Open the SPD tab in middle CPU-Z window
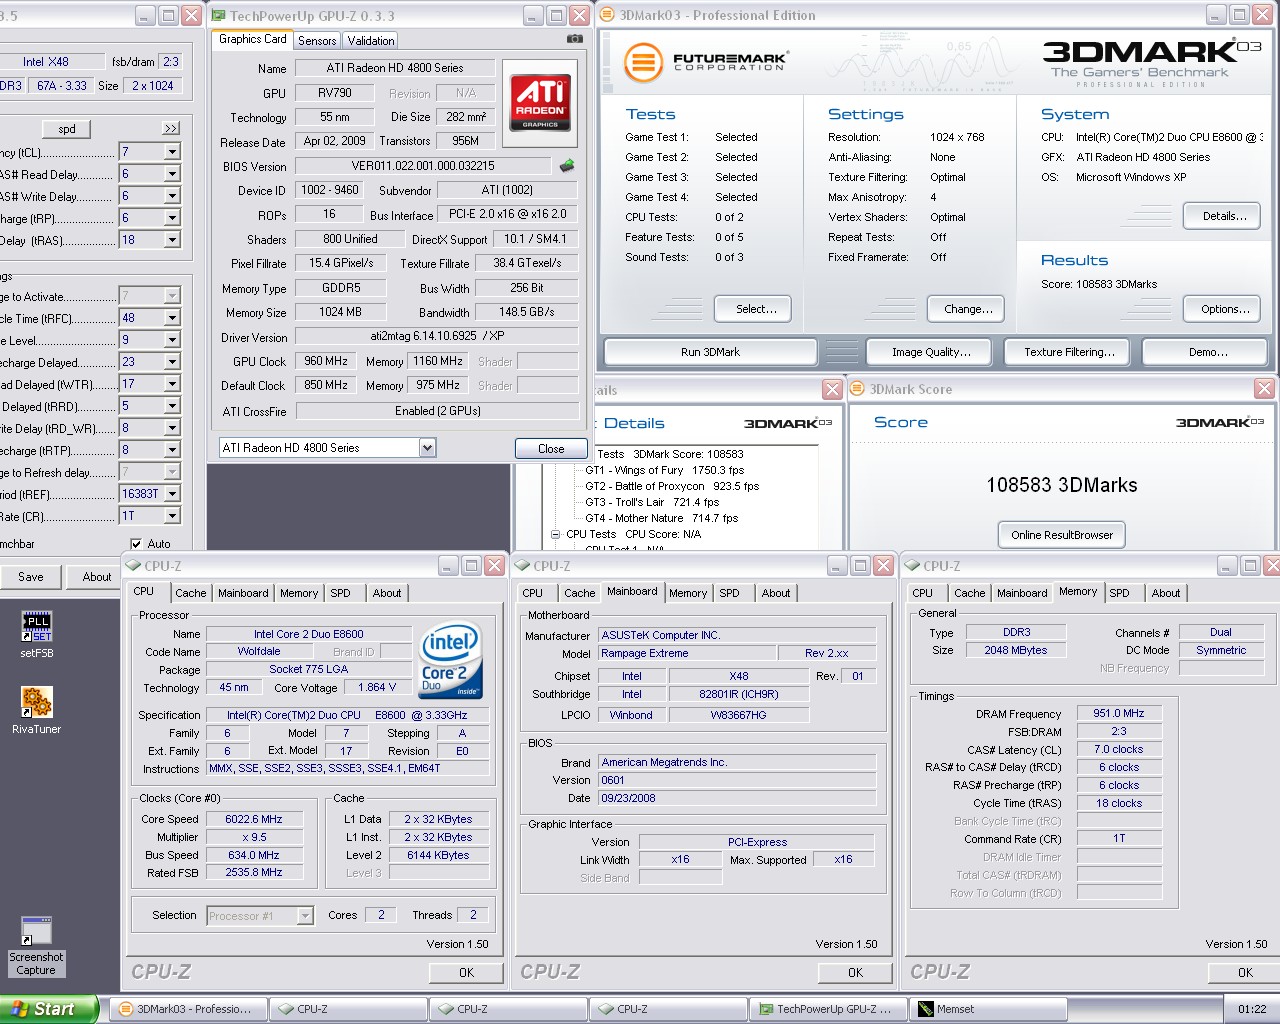Screen dimensions: 1280x1024 (730, 593)
